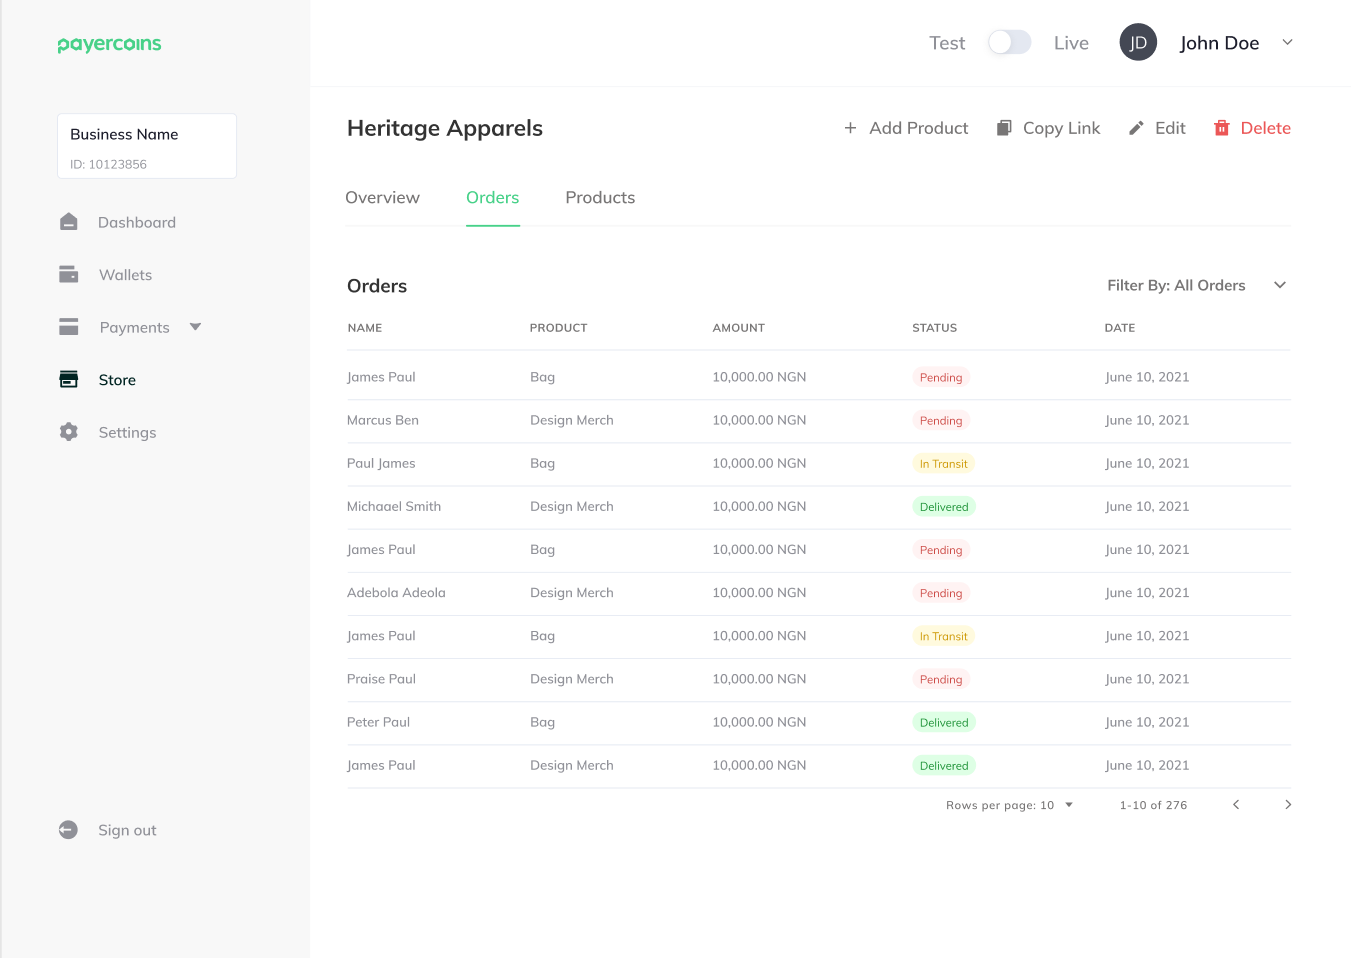
Task: Toggle the Test/Live mode switch
Action: tap(1009, 42)
